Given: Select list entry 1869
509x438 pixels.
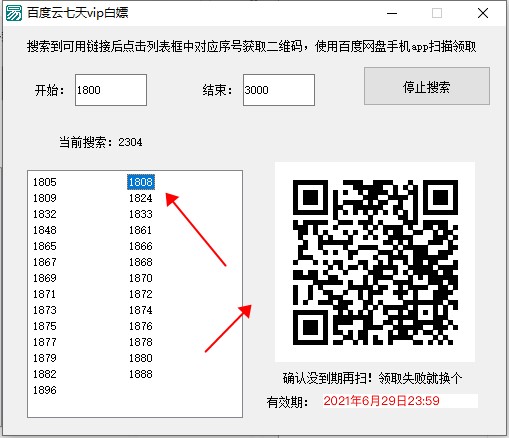Looking at the screenshot, I should tap(45, 278).
